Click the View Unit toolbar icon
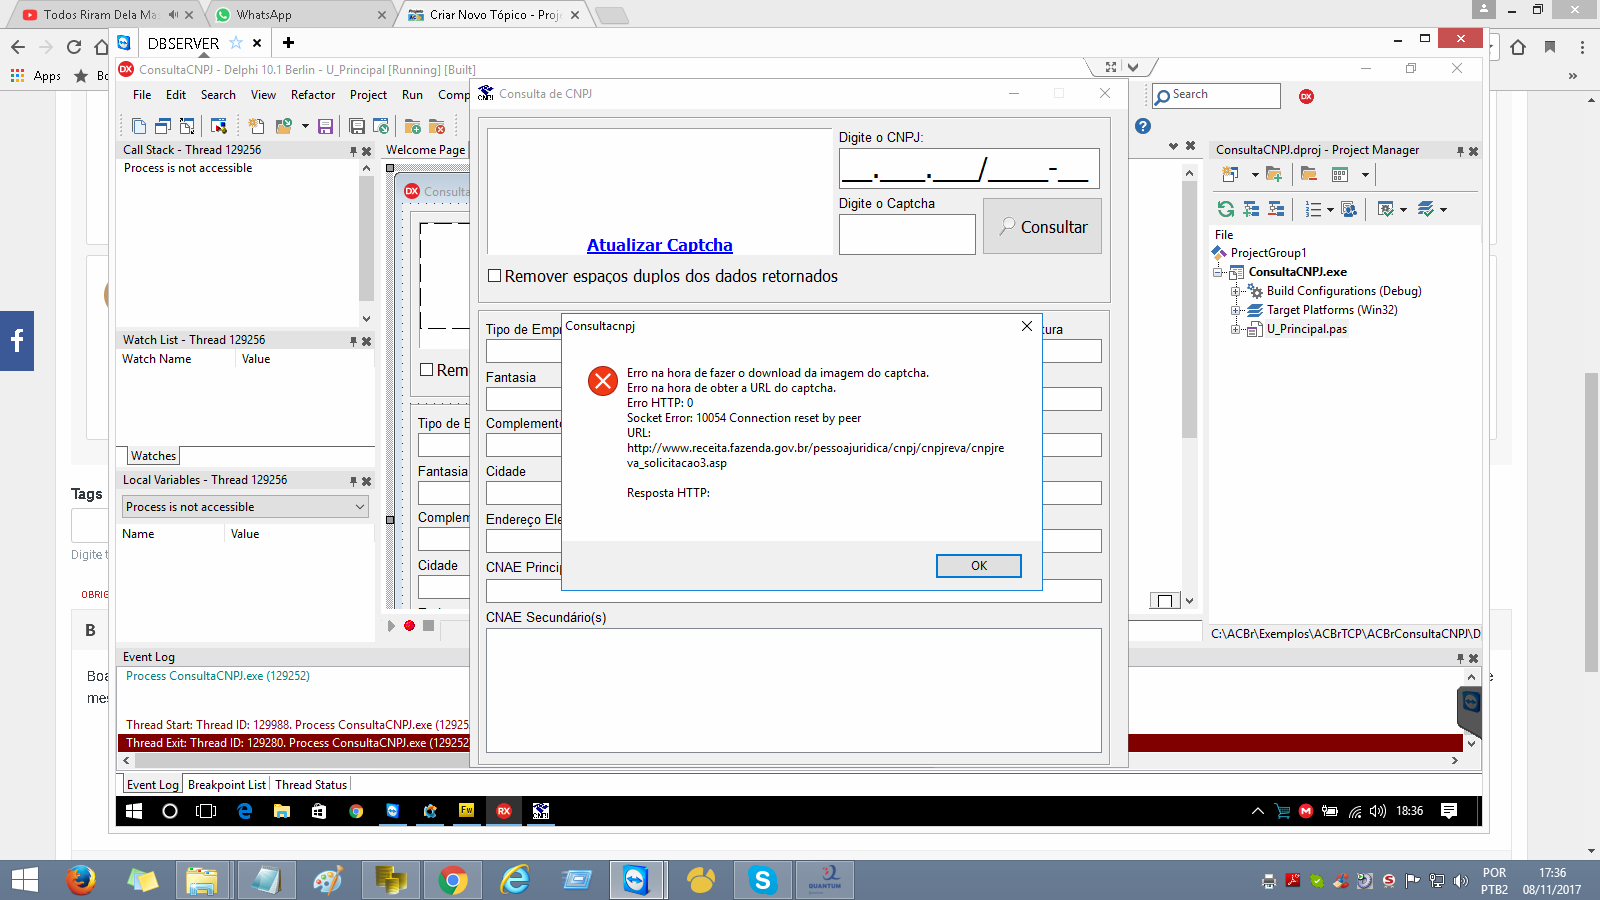Image resolution: width=1600 pixels, height=900 pixels. [x=139, y=126]
